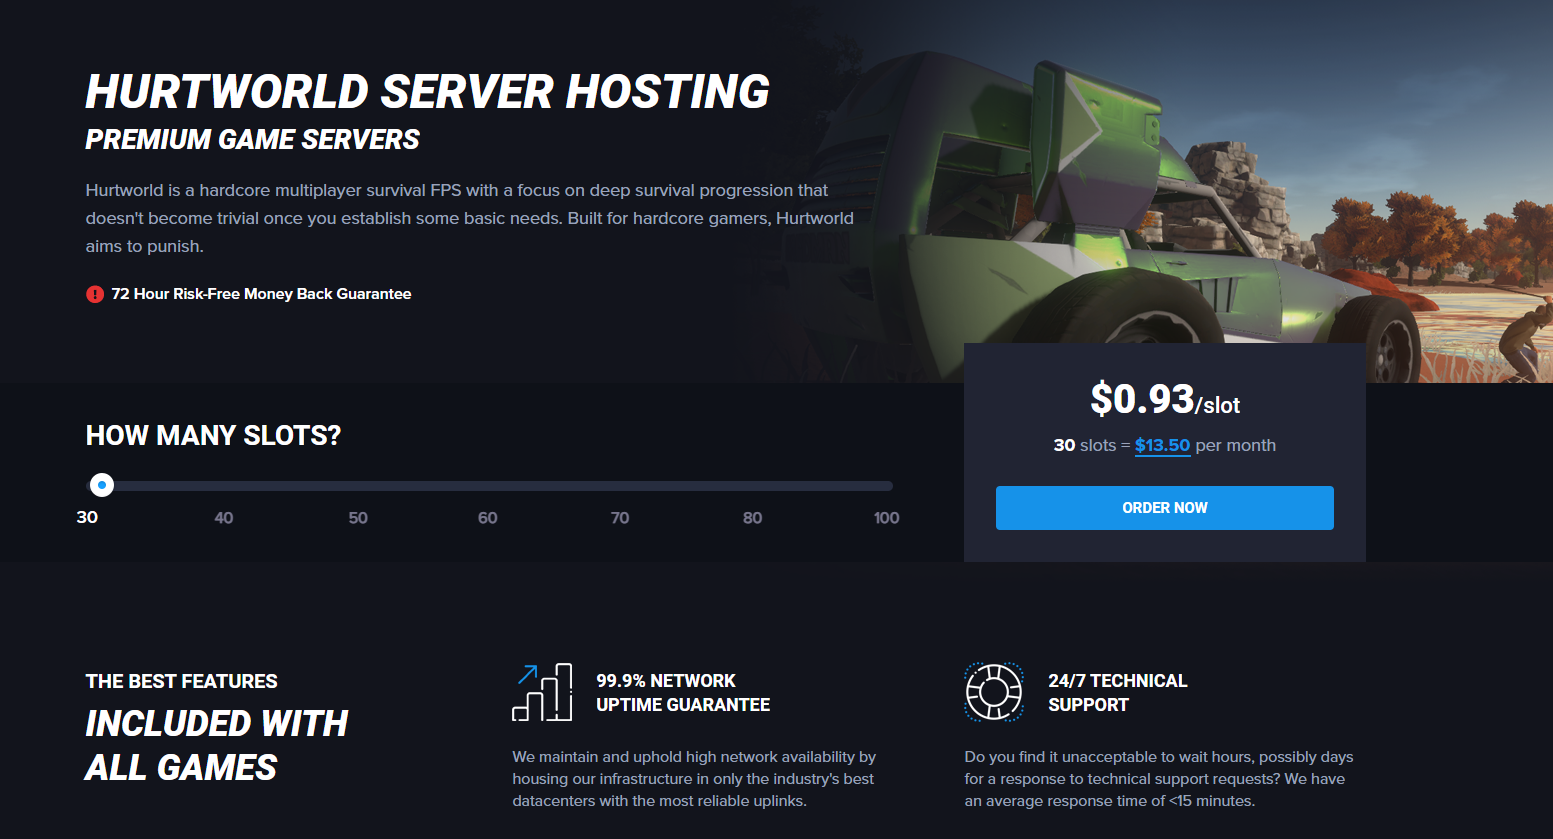The width and height of the screenshot is (1553, 839).
Task: Click the HURTWORLD SERVER HOSTING heading
Action: click(x=427, y=92)
